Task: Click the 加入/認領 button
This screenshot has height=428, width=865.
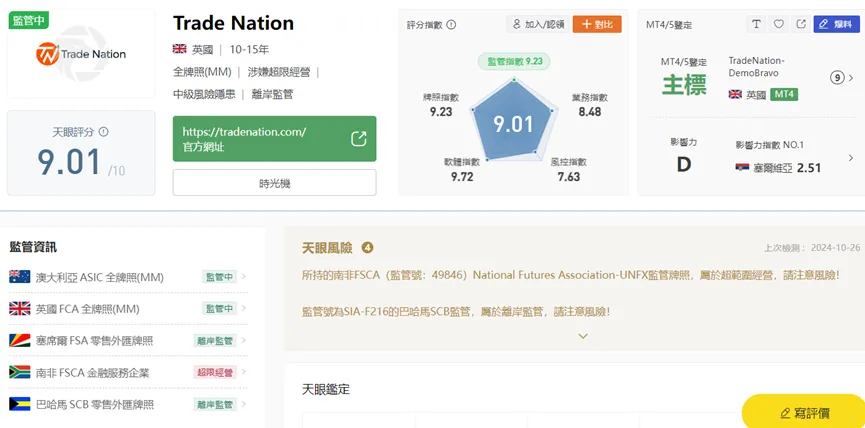Action: pyautogui.click(x=538, y=24)
